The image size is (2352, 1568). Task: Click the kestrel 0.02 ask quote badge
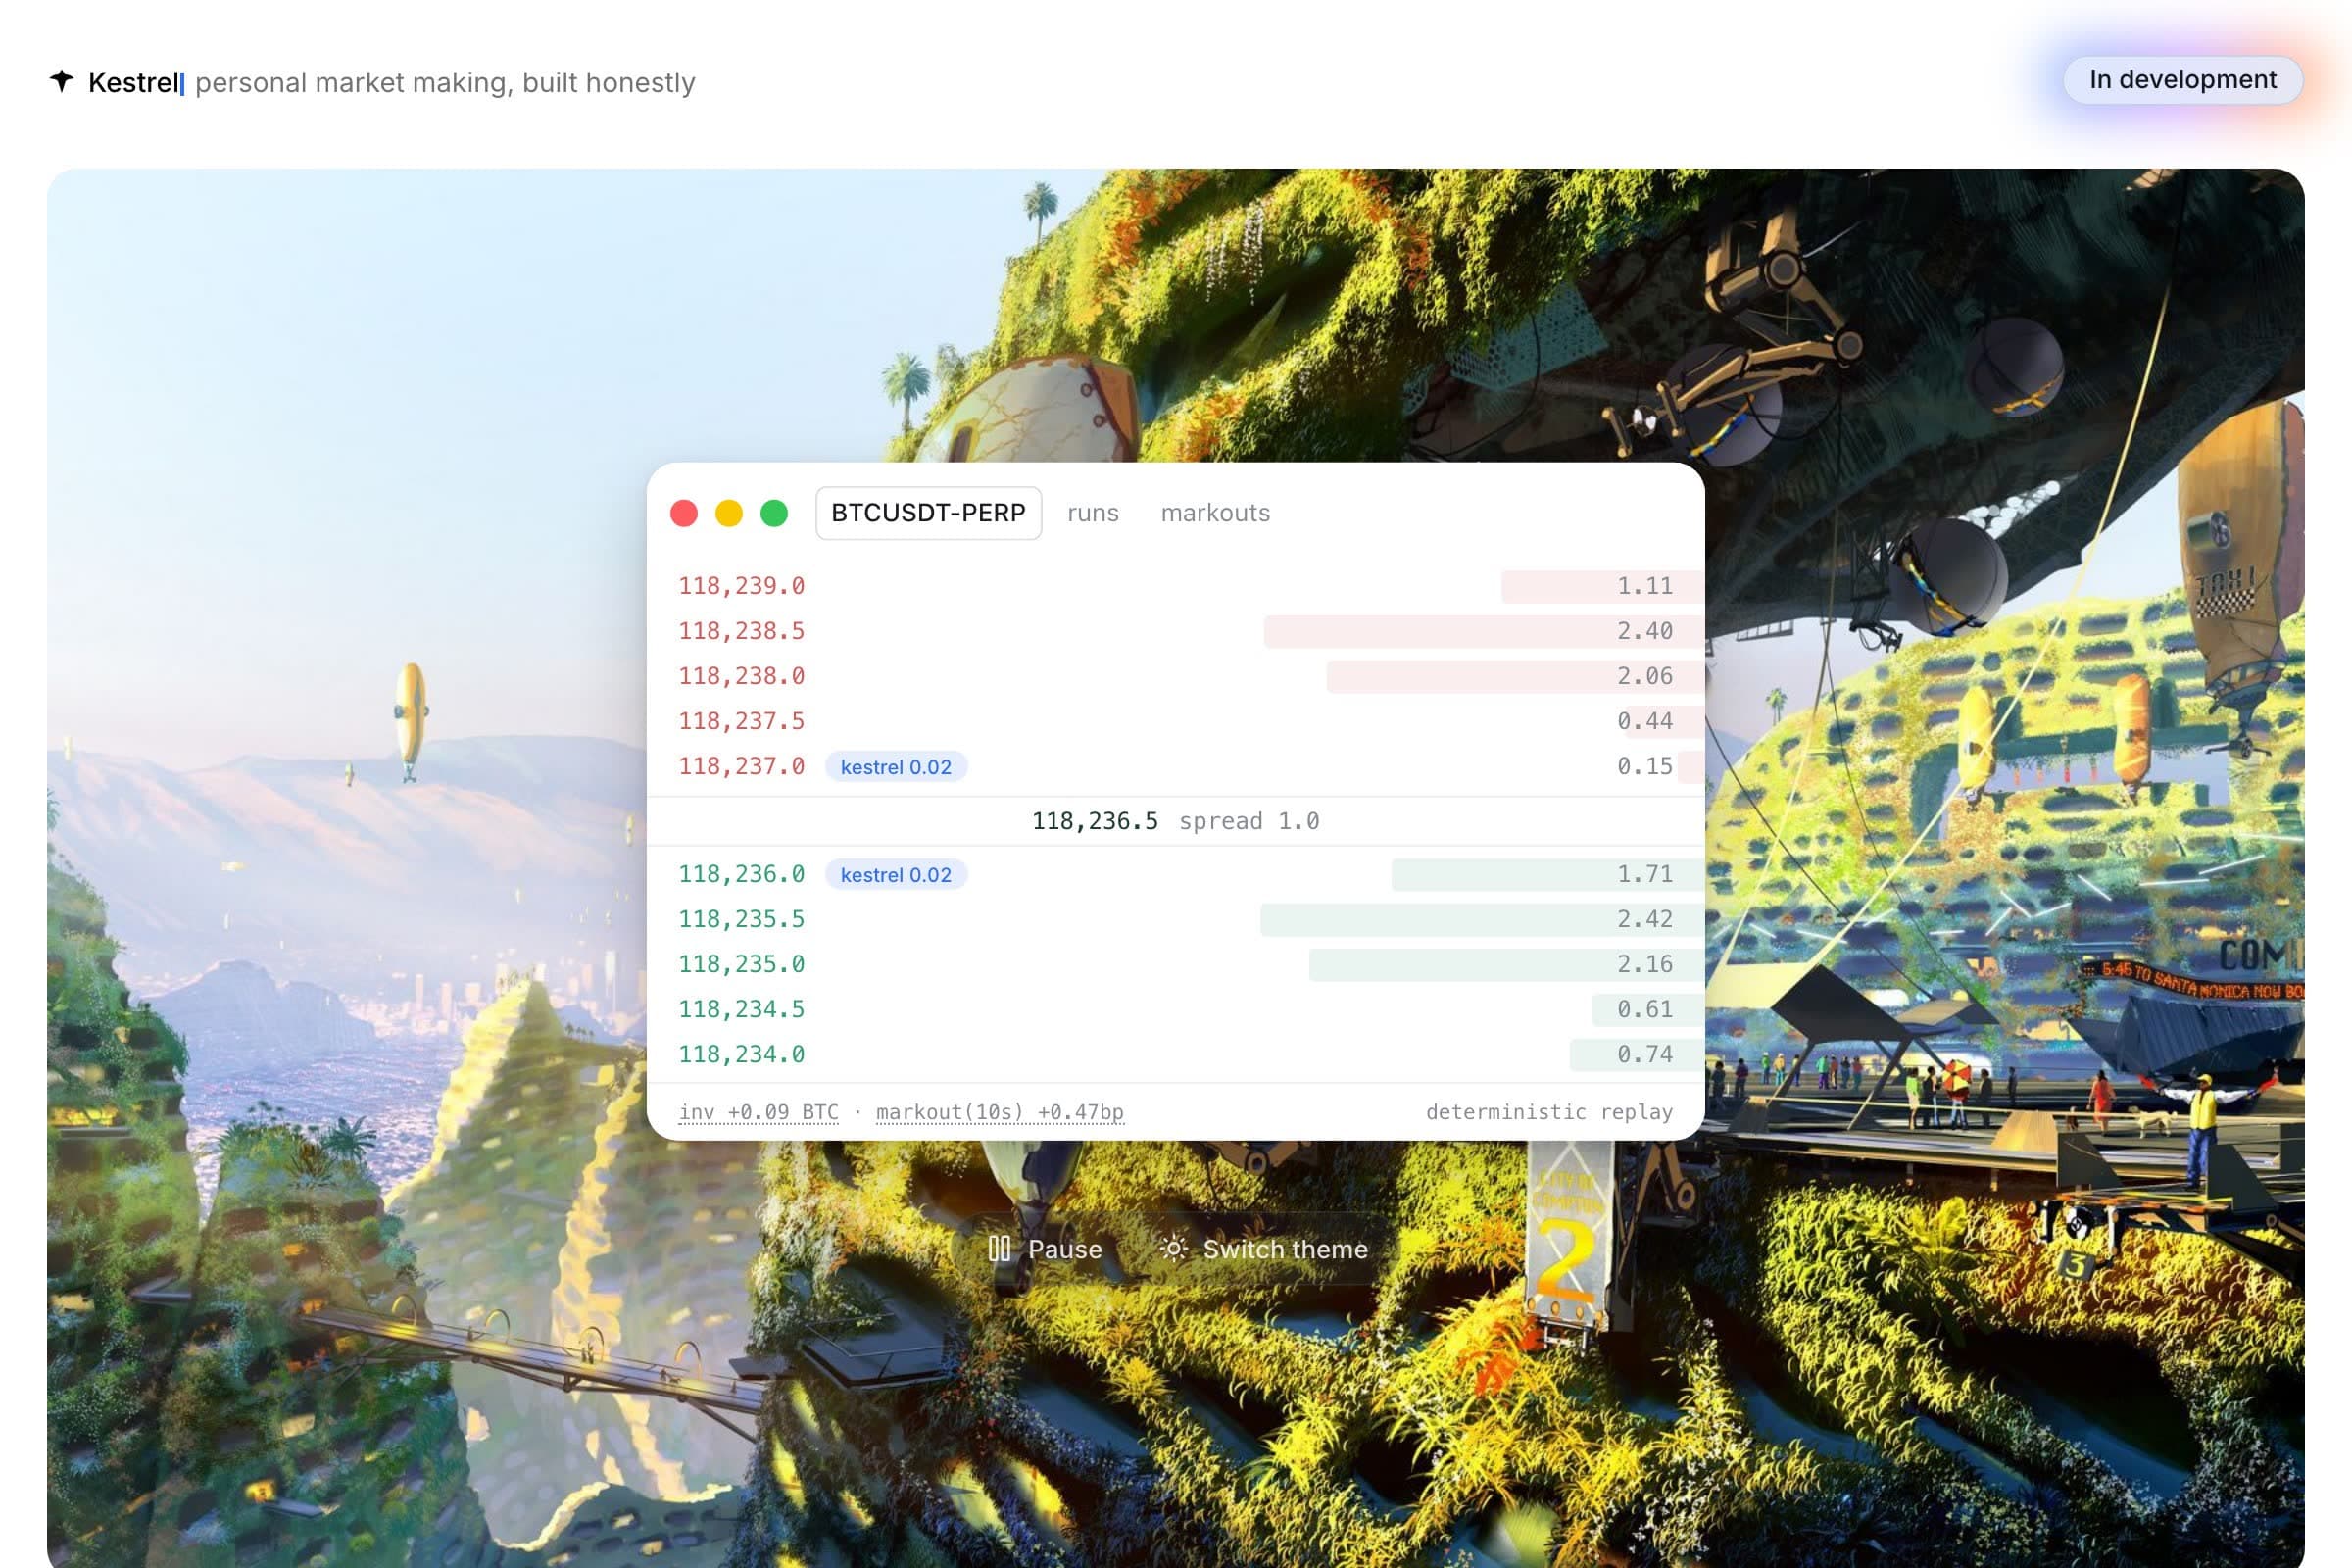(895, 767)
